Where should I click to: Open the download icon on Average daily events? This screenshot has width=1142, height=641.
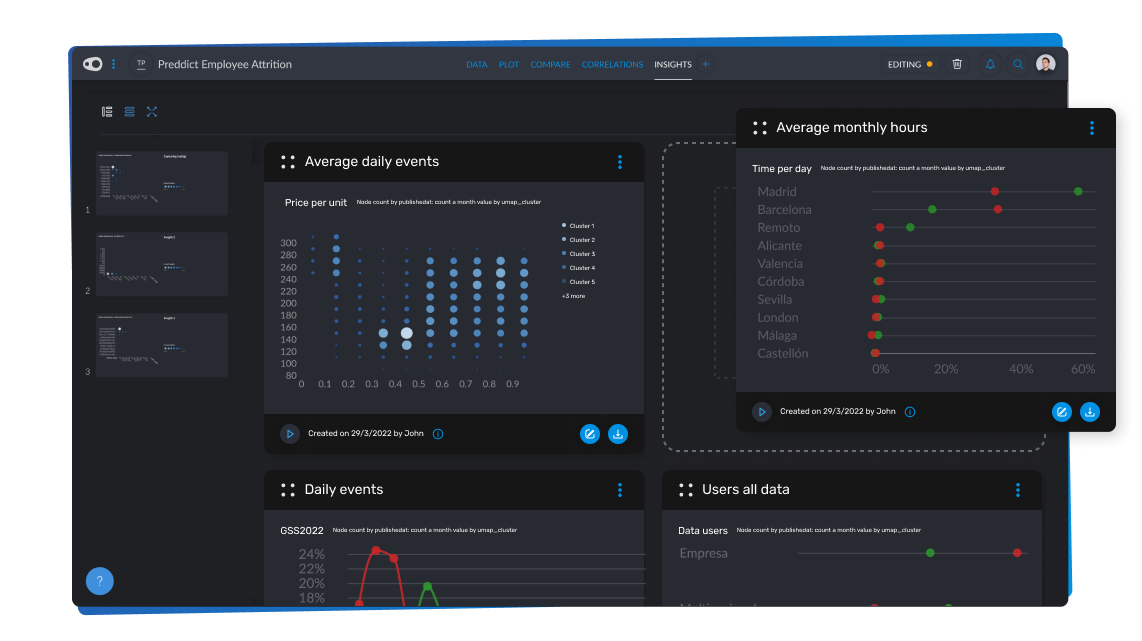click(x=618, y=433)
